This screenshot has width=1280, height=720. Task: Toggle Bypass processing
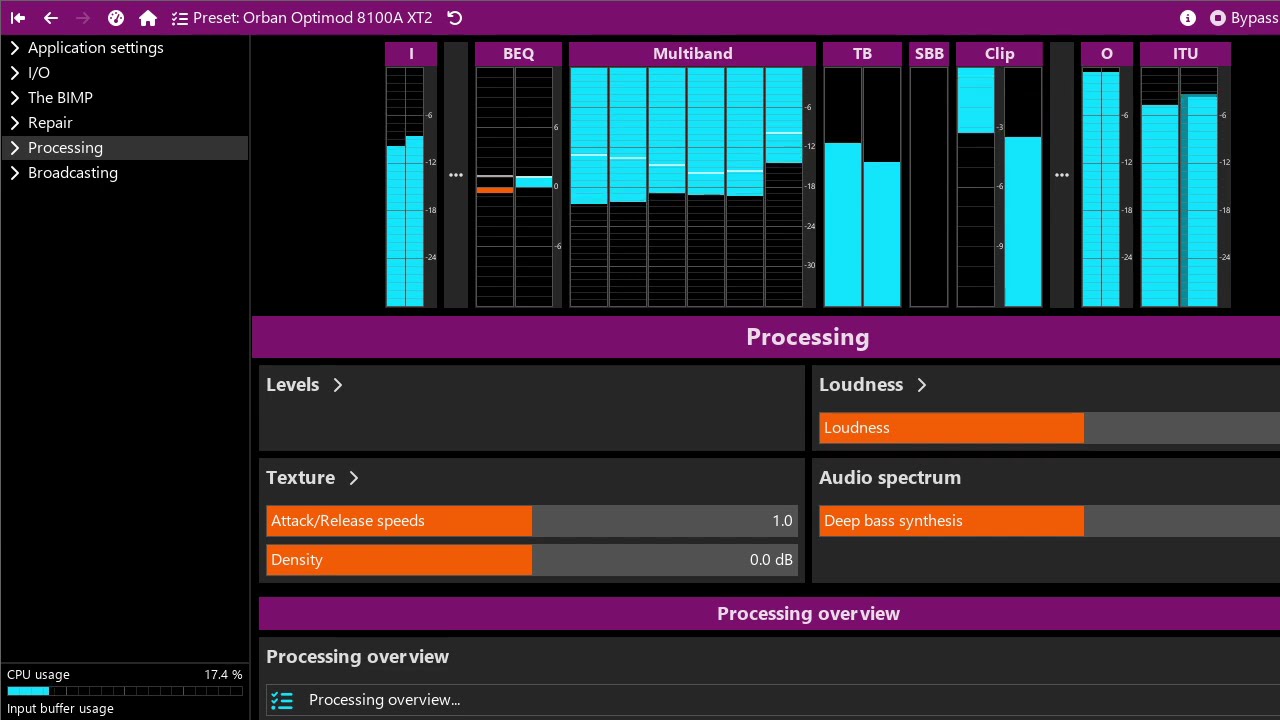click(1243, 18)
